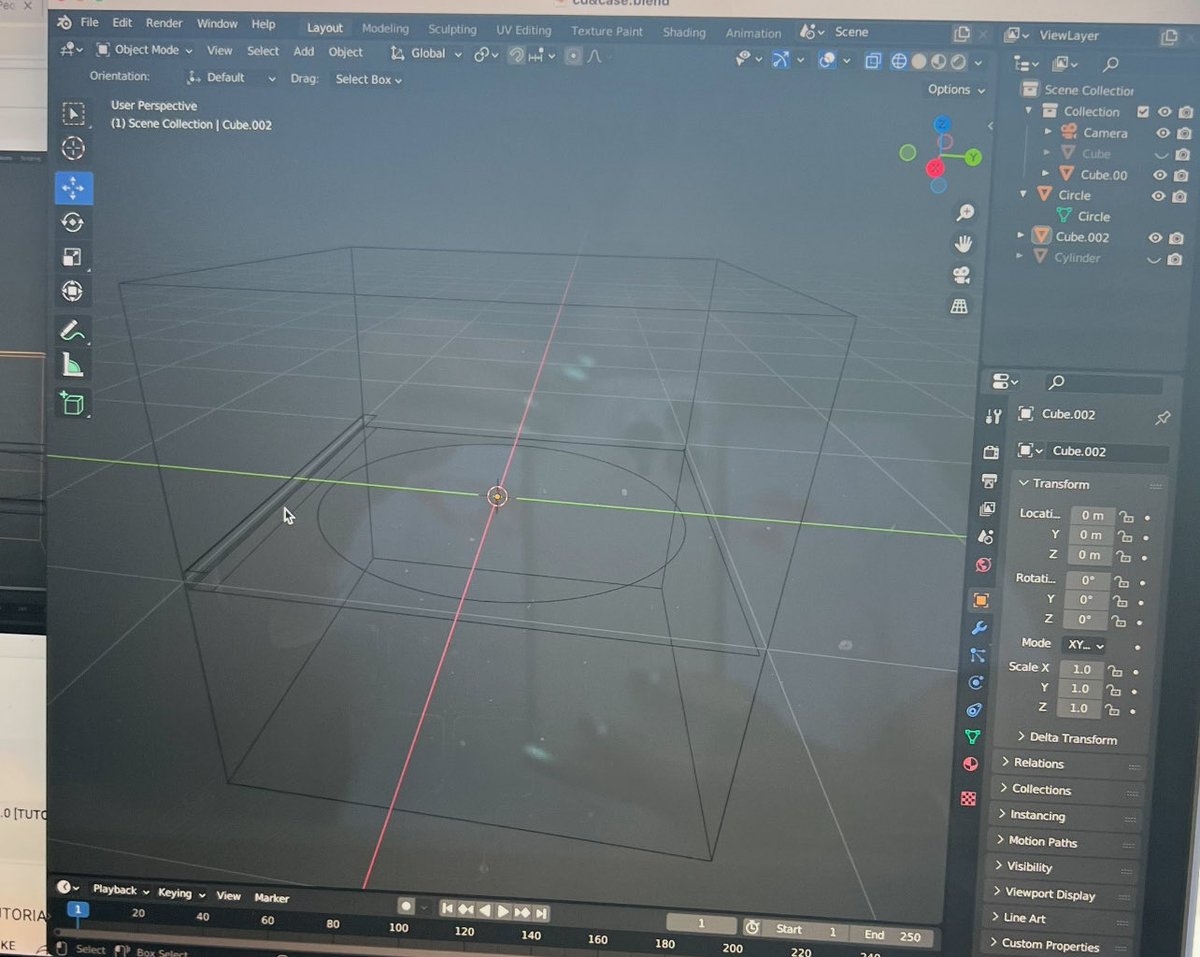Open the Modifiers wrench properties tab
This screenshot has width=1200, height=957.
pyautogui.click(x=979, y=628)
